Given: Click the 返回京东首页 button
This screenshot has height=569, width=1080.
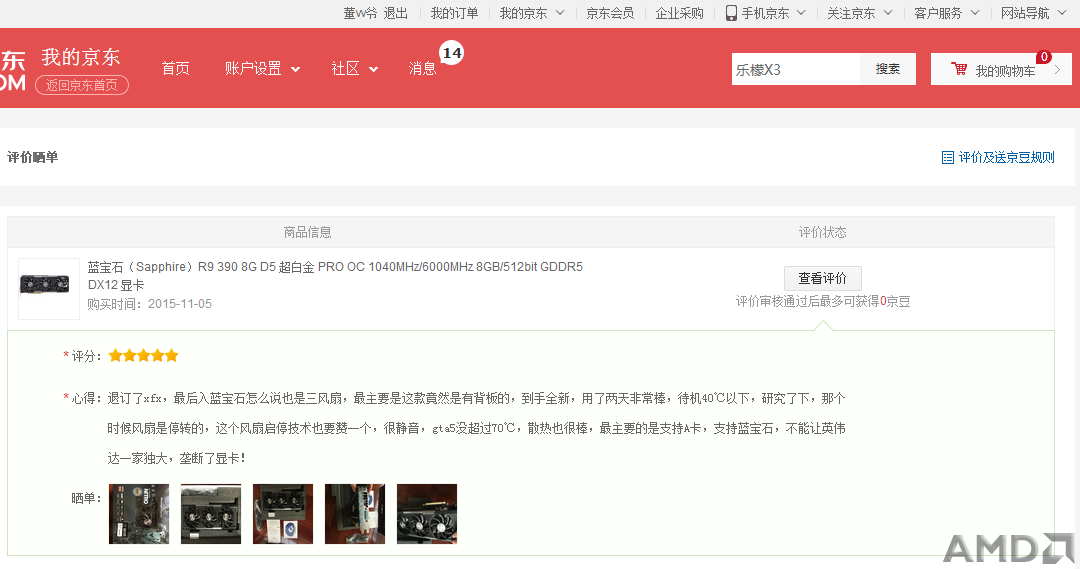Looking at the screenshot, I should 82,85.
